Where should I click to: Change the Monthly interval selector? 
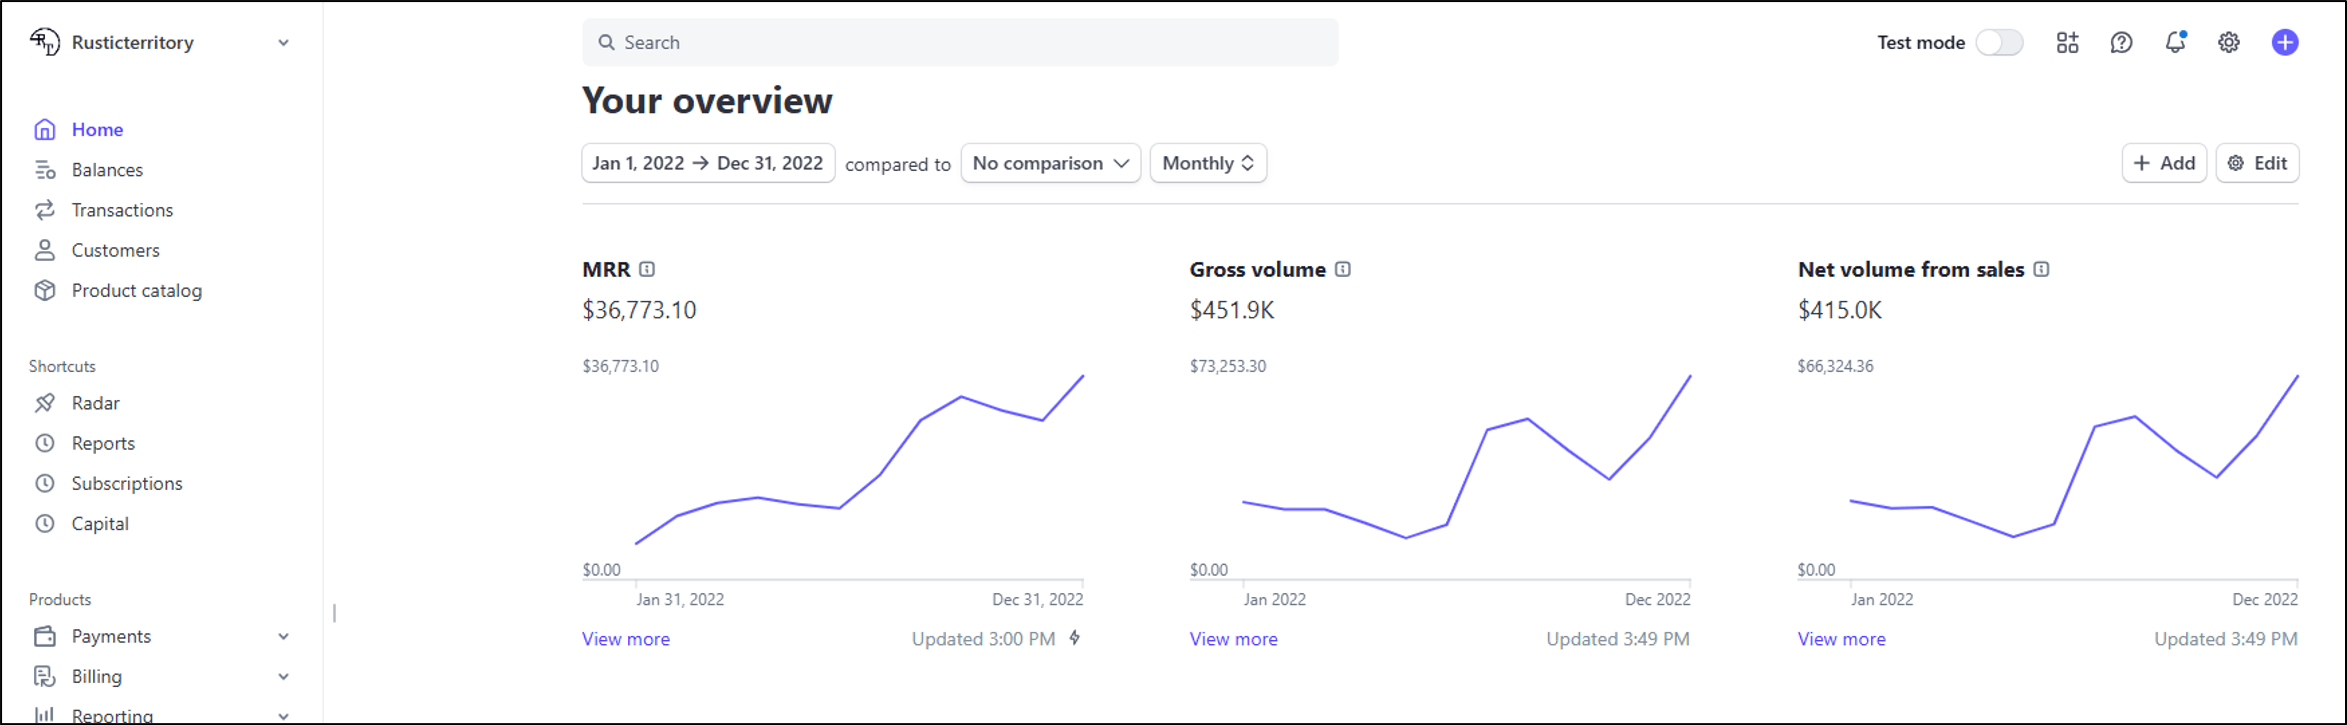coord(1208,163)
